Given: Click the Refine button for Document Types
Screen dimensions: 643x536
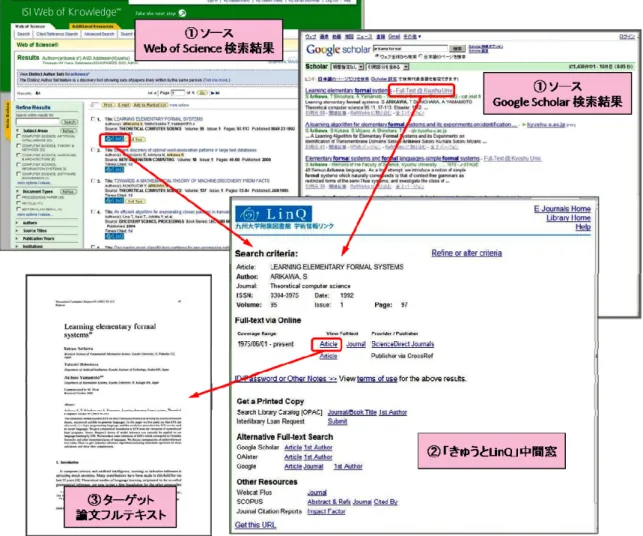Looking at the screenshot, I should (x=68, y=192).
